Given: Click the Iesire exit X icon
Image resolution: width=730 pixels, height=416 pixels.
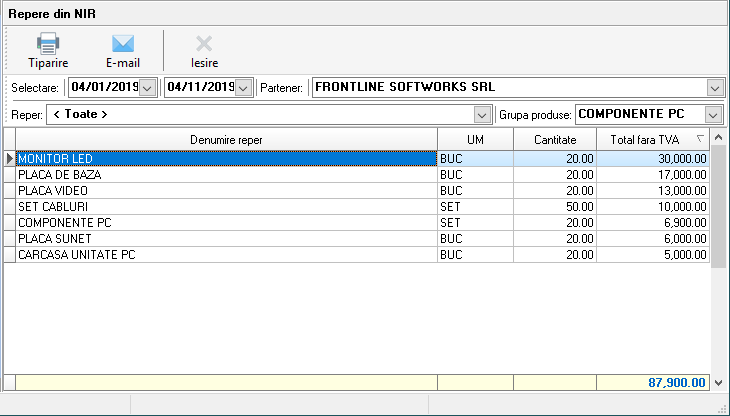Looking at the screenshot, I should tap(204, 43).
